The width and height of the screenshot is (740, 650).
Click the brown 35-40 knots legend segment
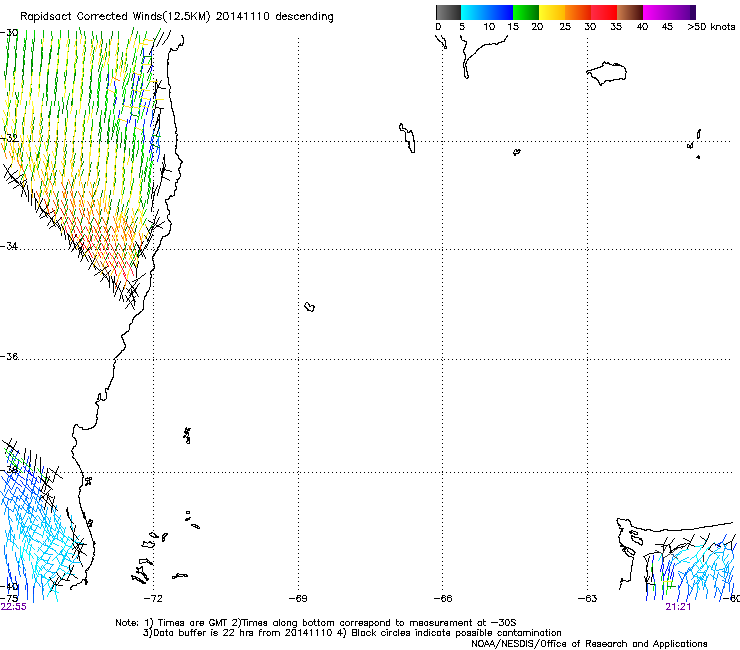coord(630,12)
